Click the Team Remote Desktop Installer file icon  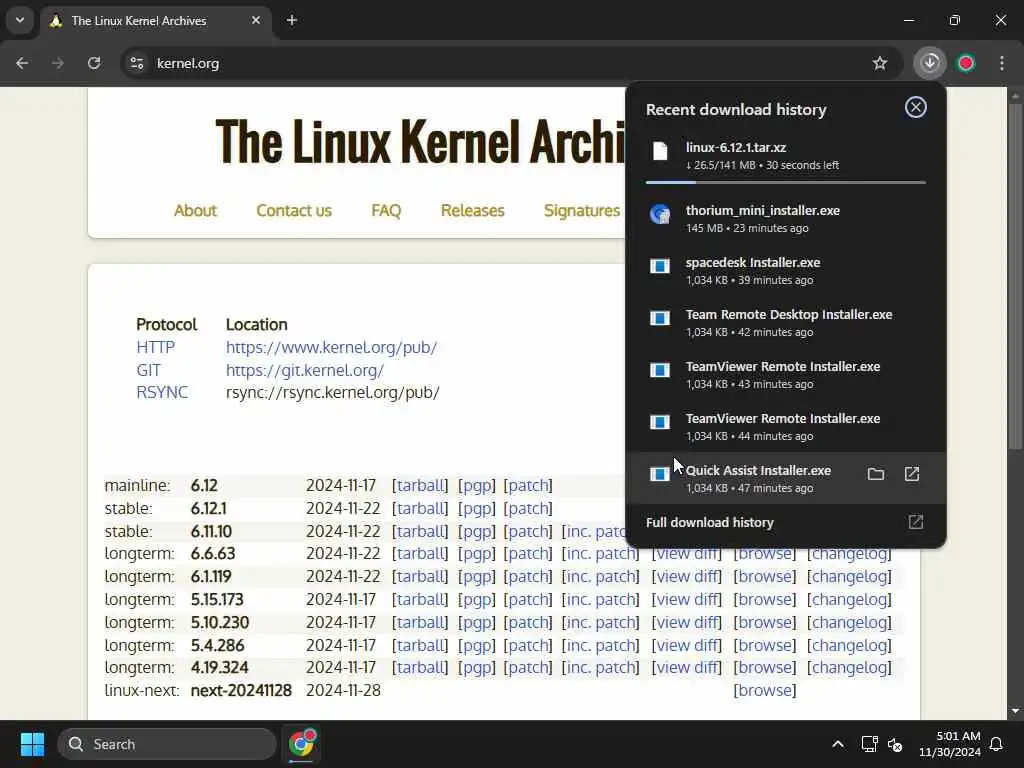click(660, 318)
